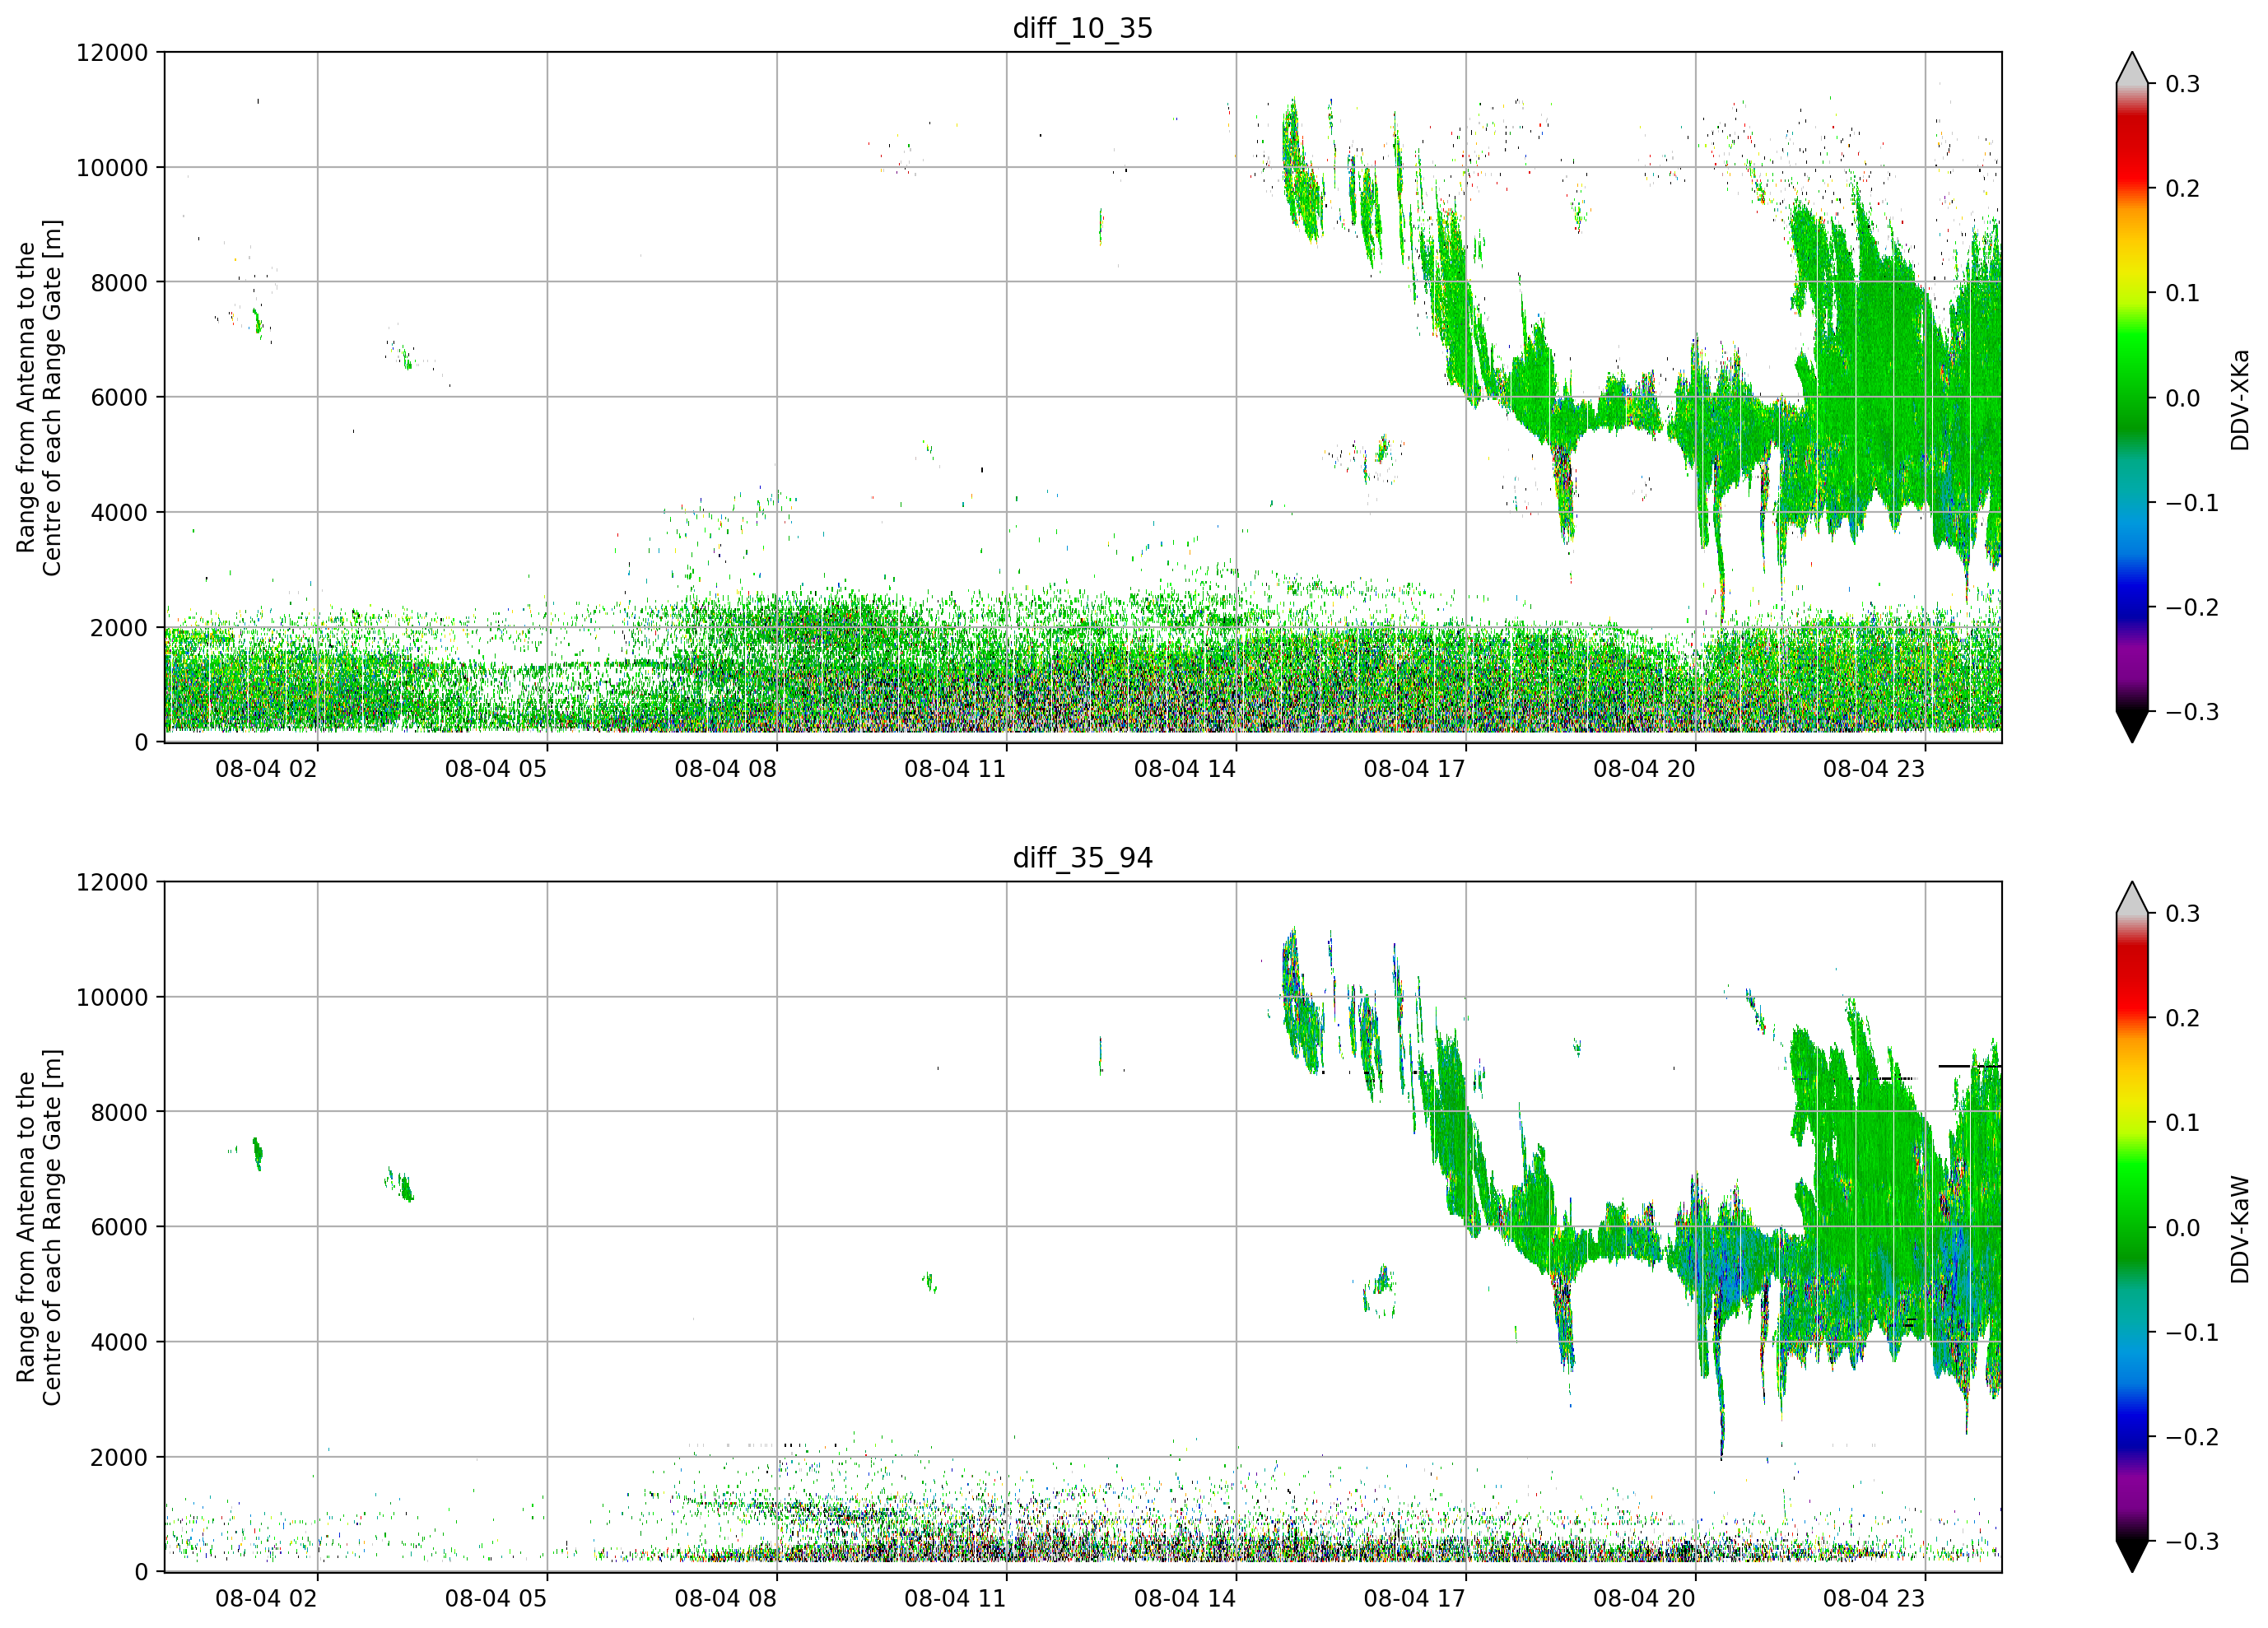Click the 12000 y-tick in diff_10_35 plot

112,53
